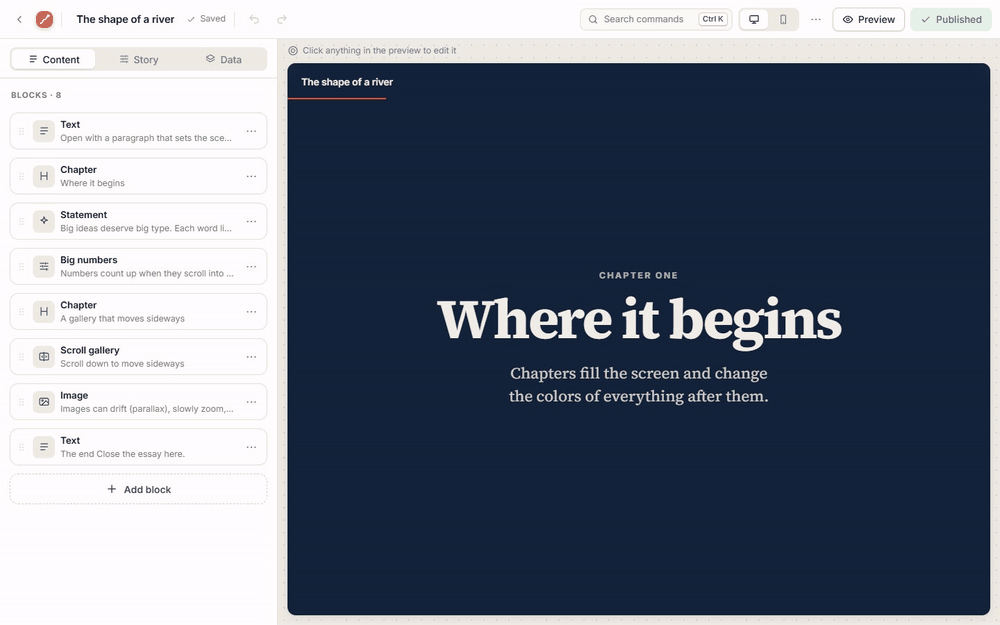This screenshot has width=1000, height=625.
Task: Click the 'BLOCKS · 8' heading
Action: click(36, 95)
